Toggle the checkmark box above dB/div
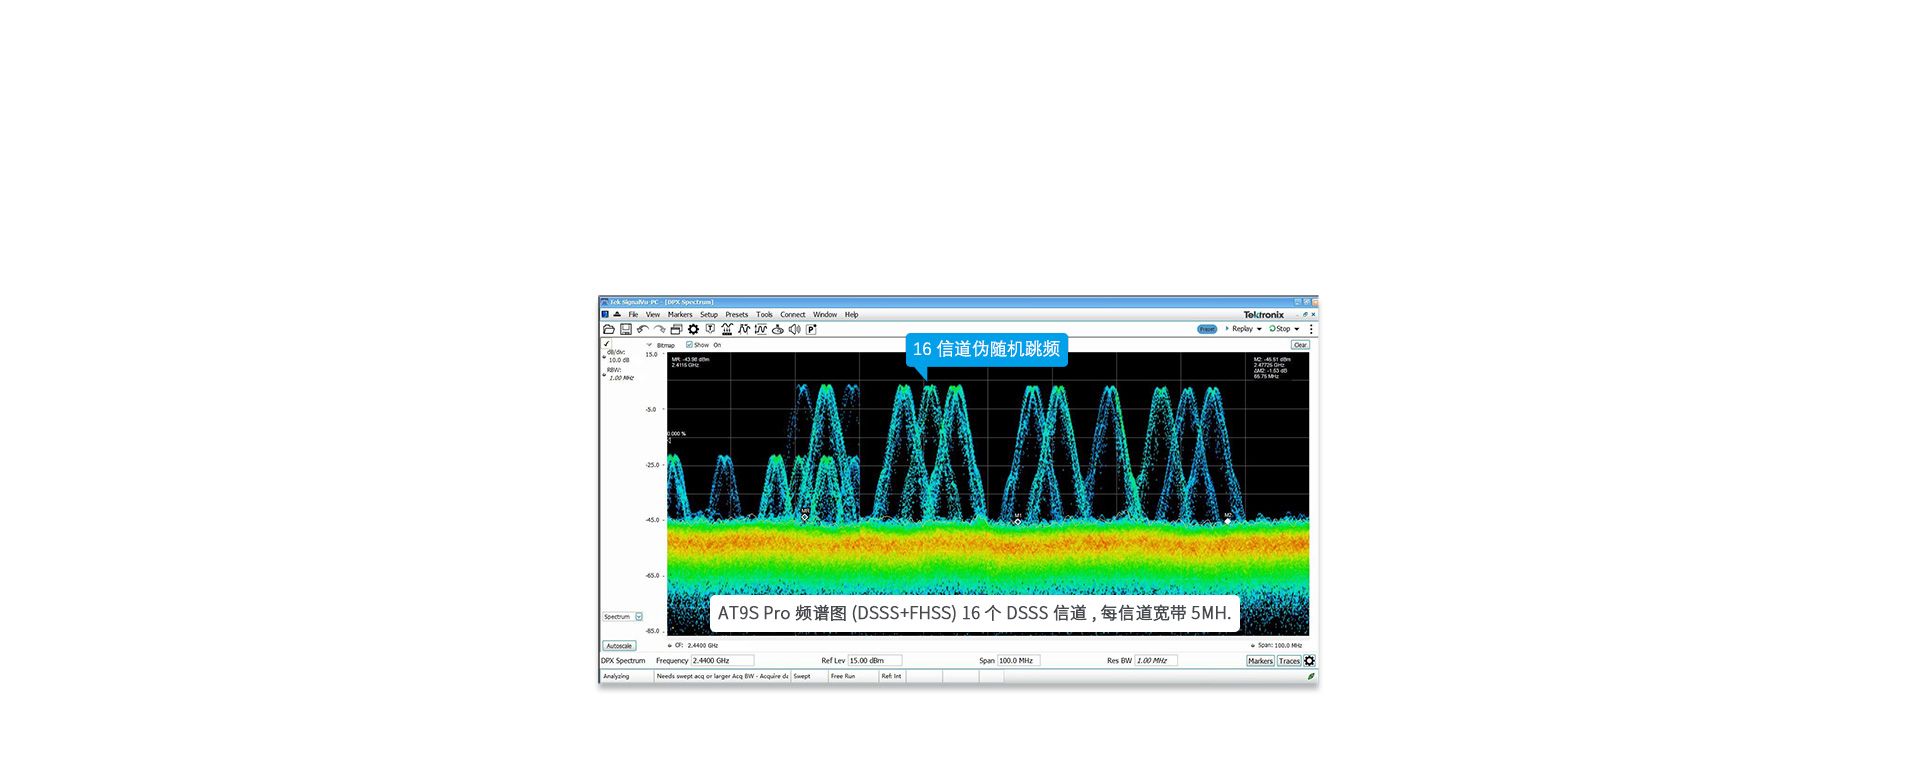1920x780 pixels. [606, 344]
